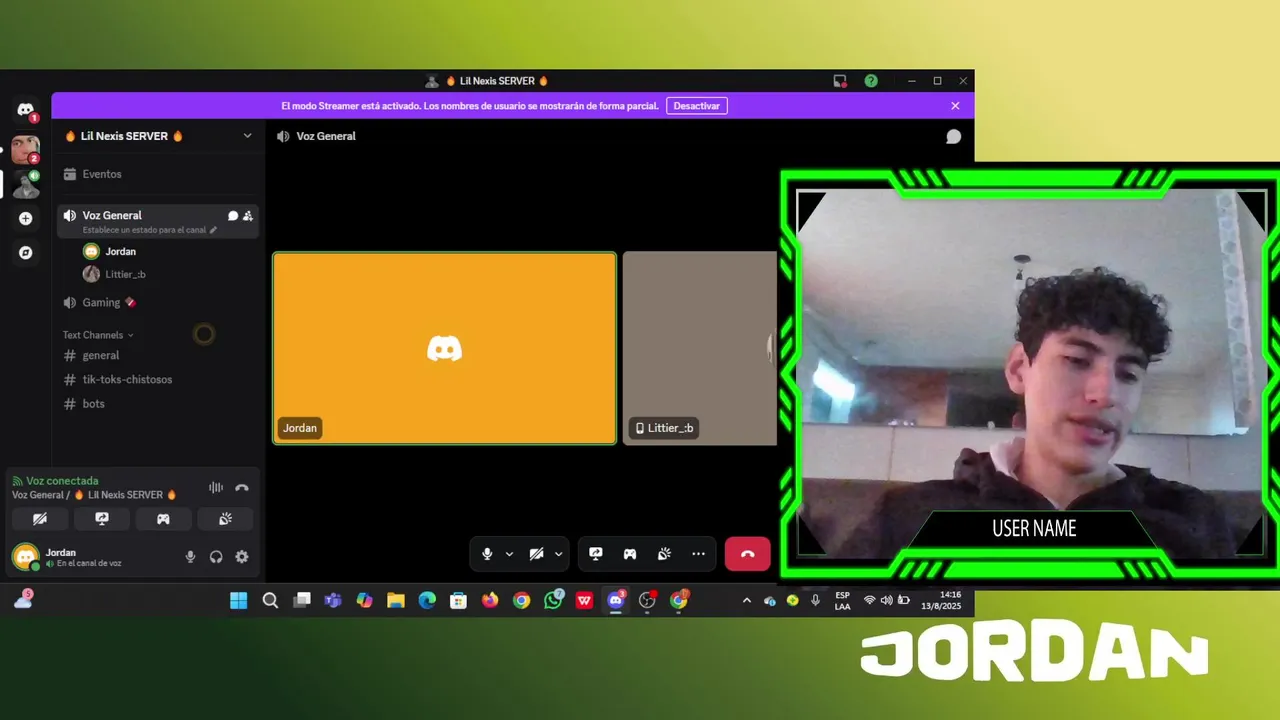Open camera options dropdown arrow in call bar
The image size is (1280, 720).
[x=558, y=554]
